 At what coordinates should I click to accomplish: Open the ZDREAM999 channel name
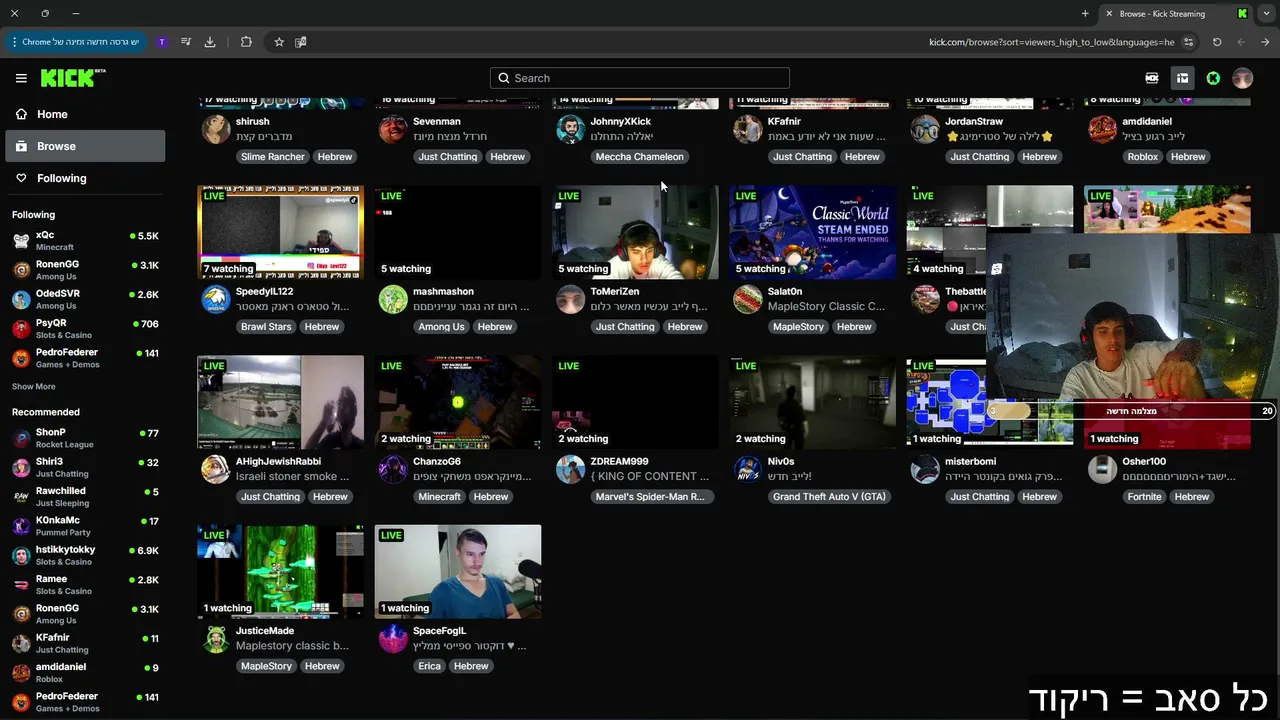point(619,462)
